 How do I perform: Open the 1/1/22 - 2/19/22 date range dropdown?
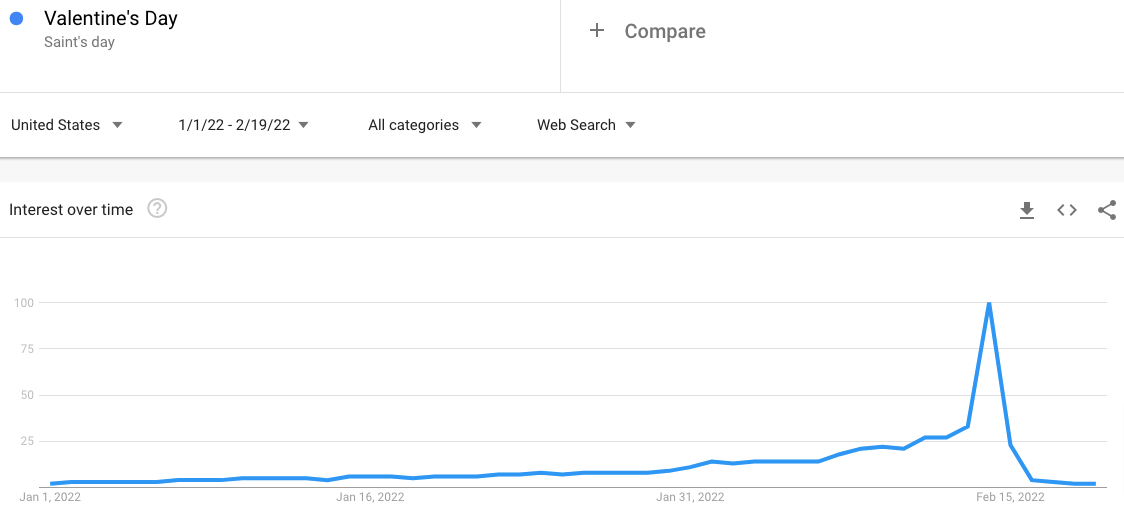(243, 125)
